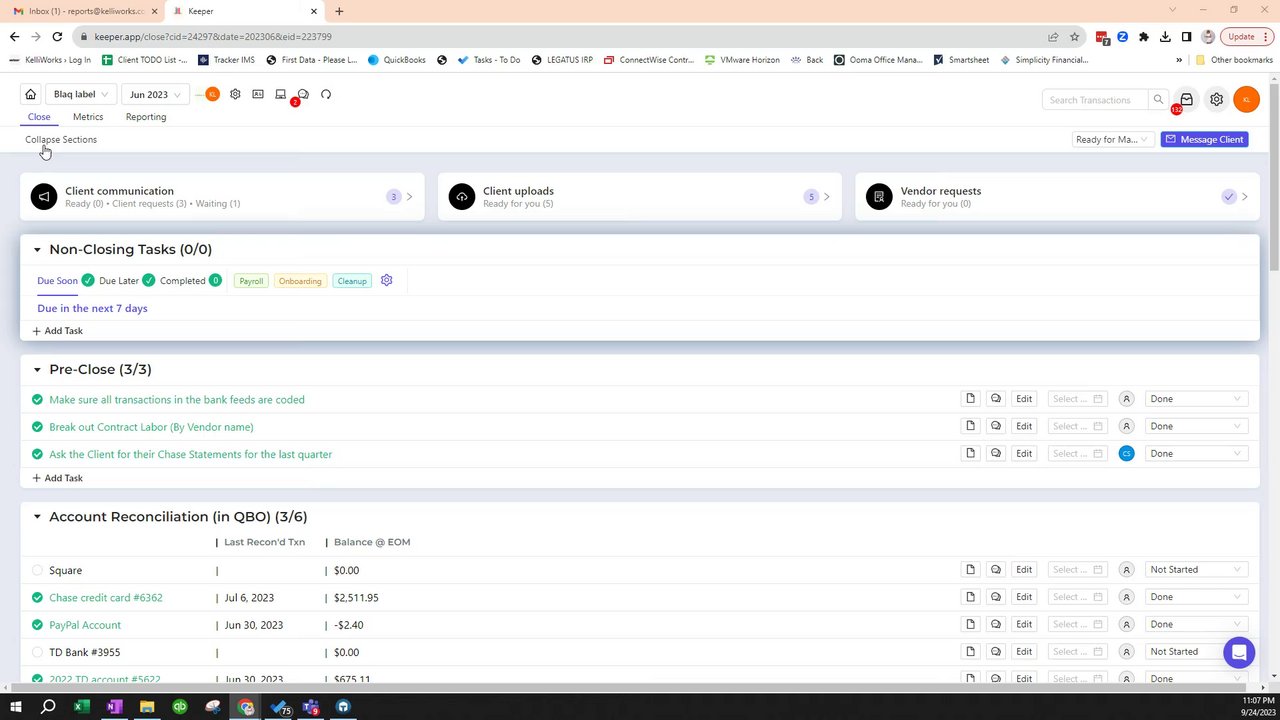Go to the Keeper home icon
Screen dimensions: 1280x720
pos(30,94)
